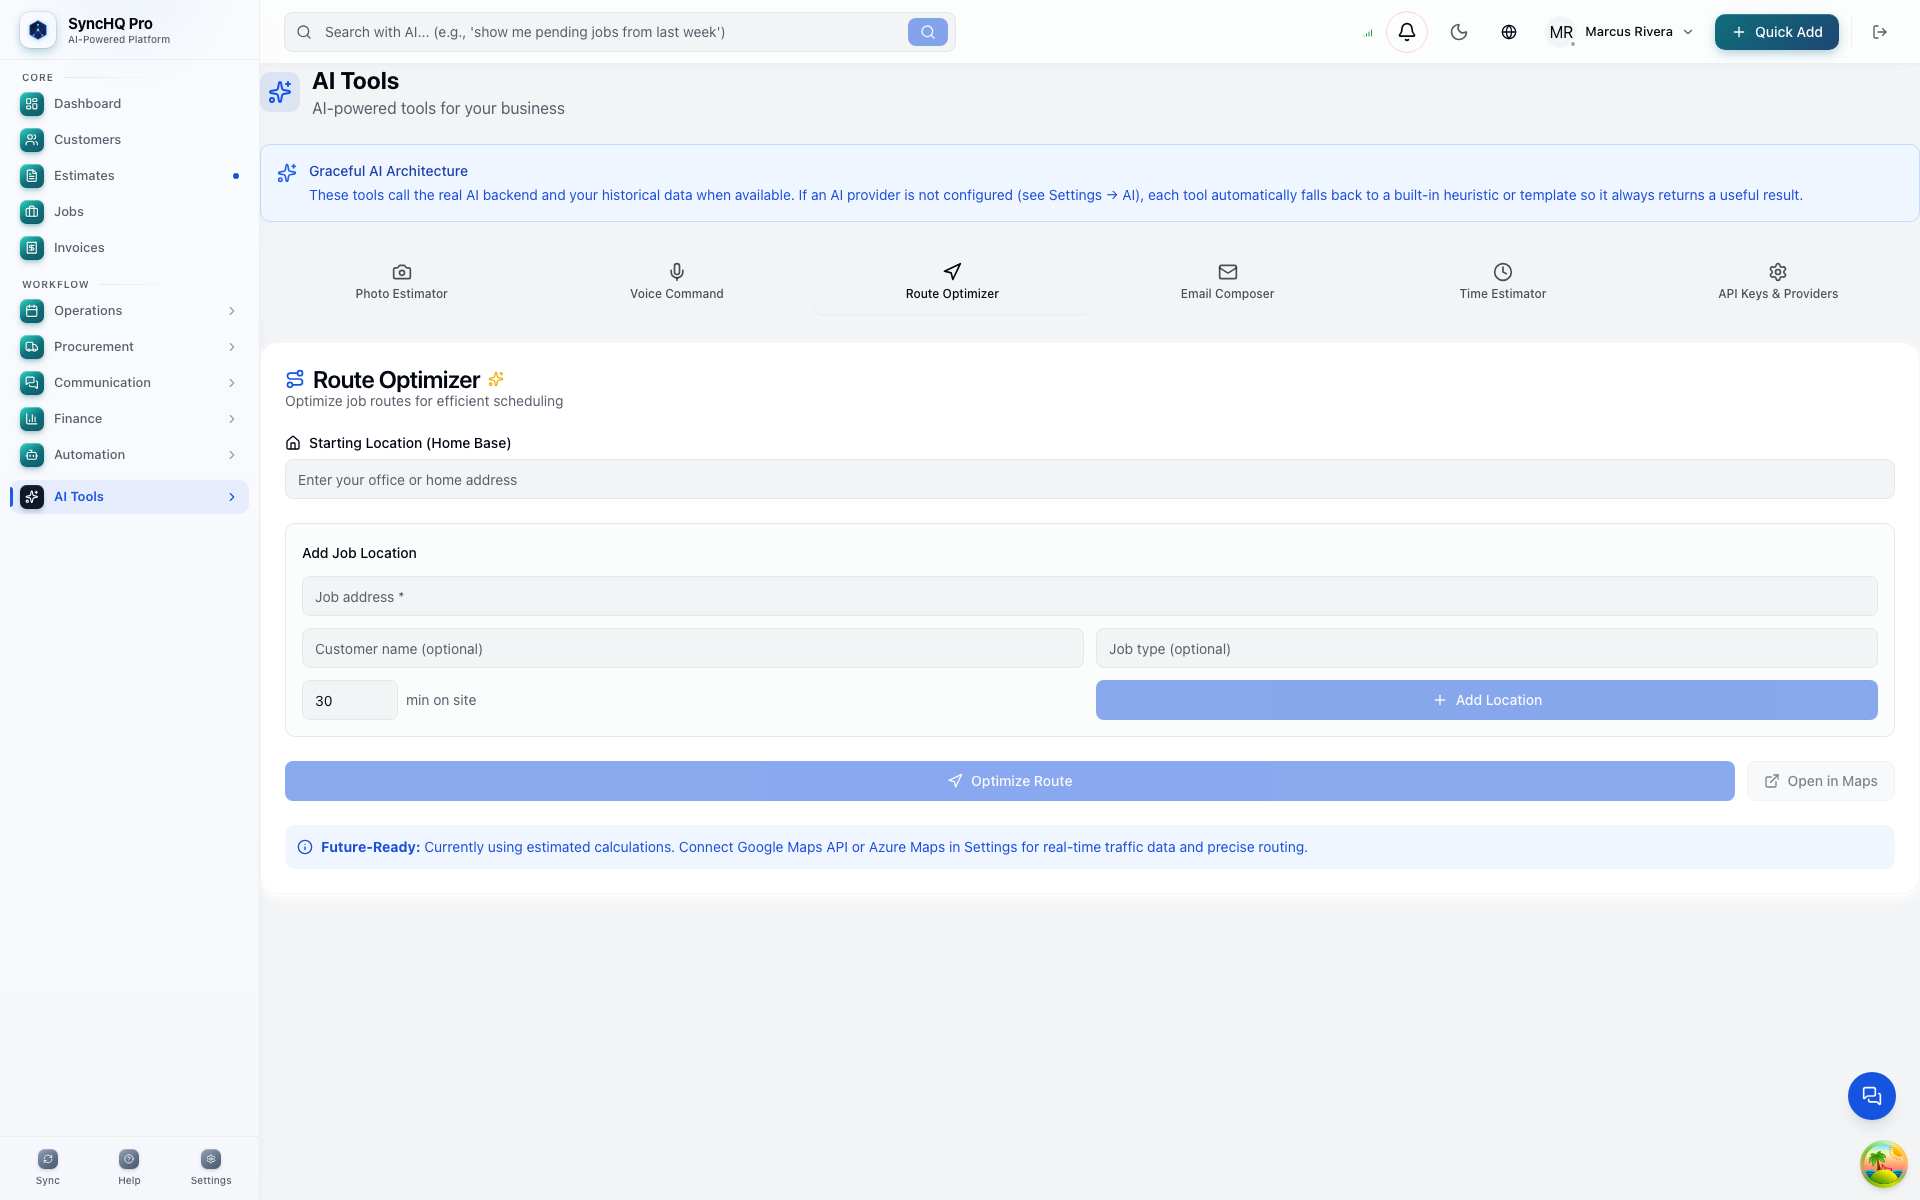Click the Operations calendar icon
This screenshot has height=1200, width=1920.
click(x=32, y=311)
